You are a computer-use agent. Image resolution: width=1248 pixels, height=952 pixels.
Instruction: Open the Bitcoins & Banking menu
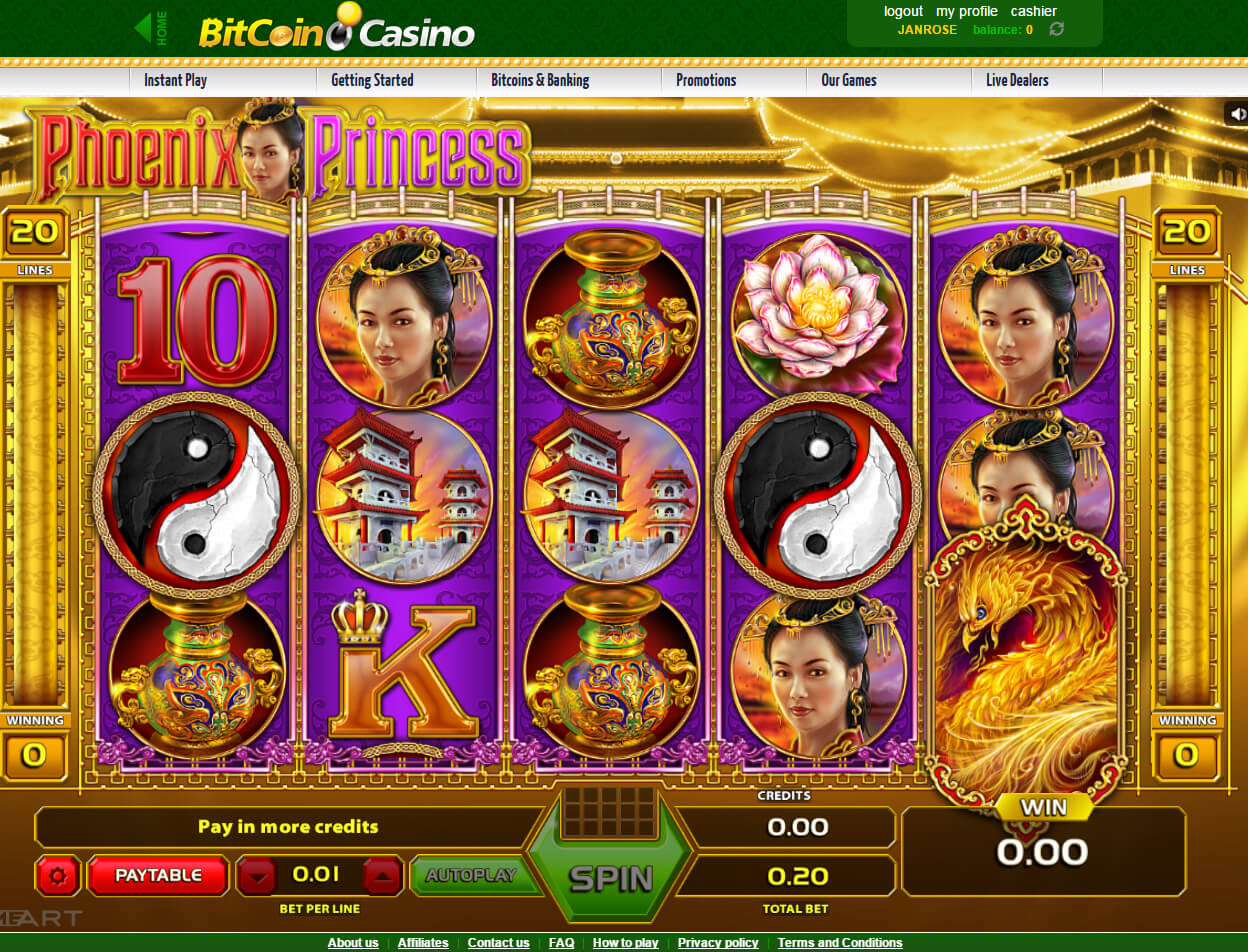pos(540,80)
